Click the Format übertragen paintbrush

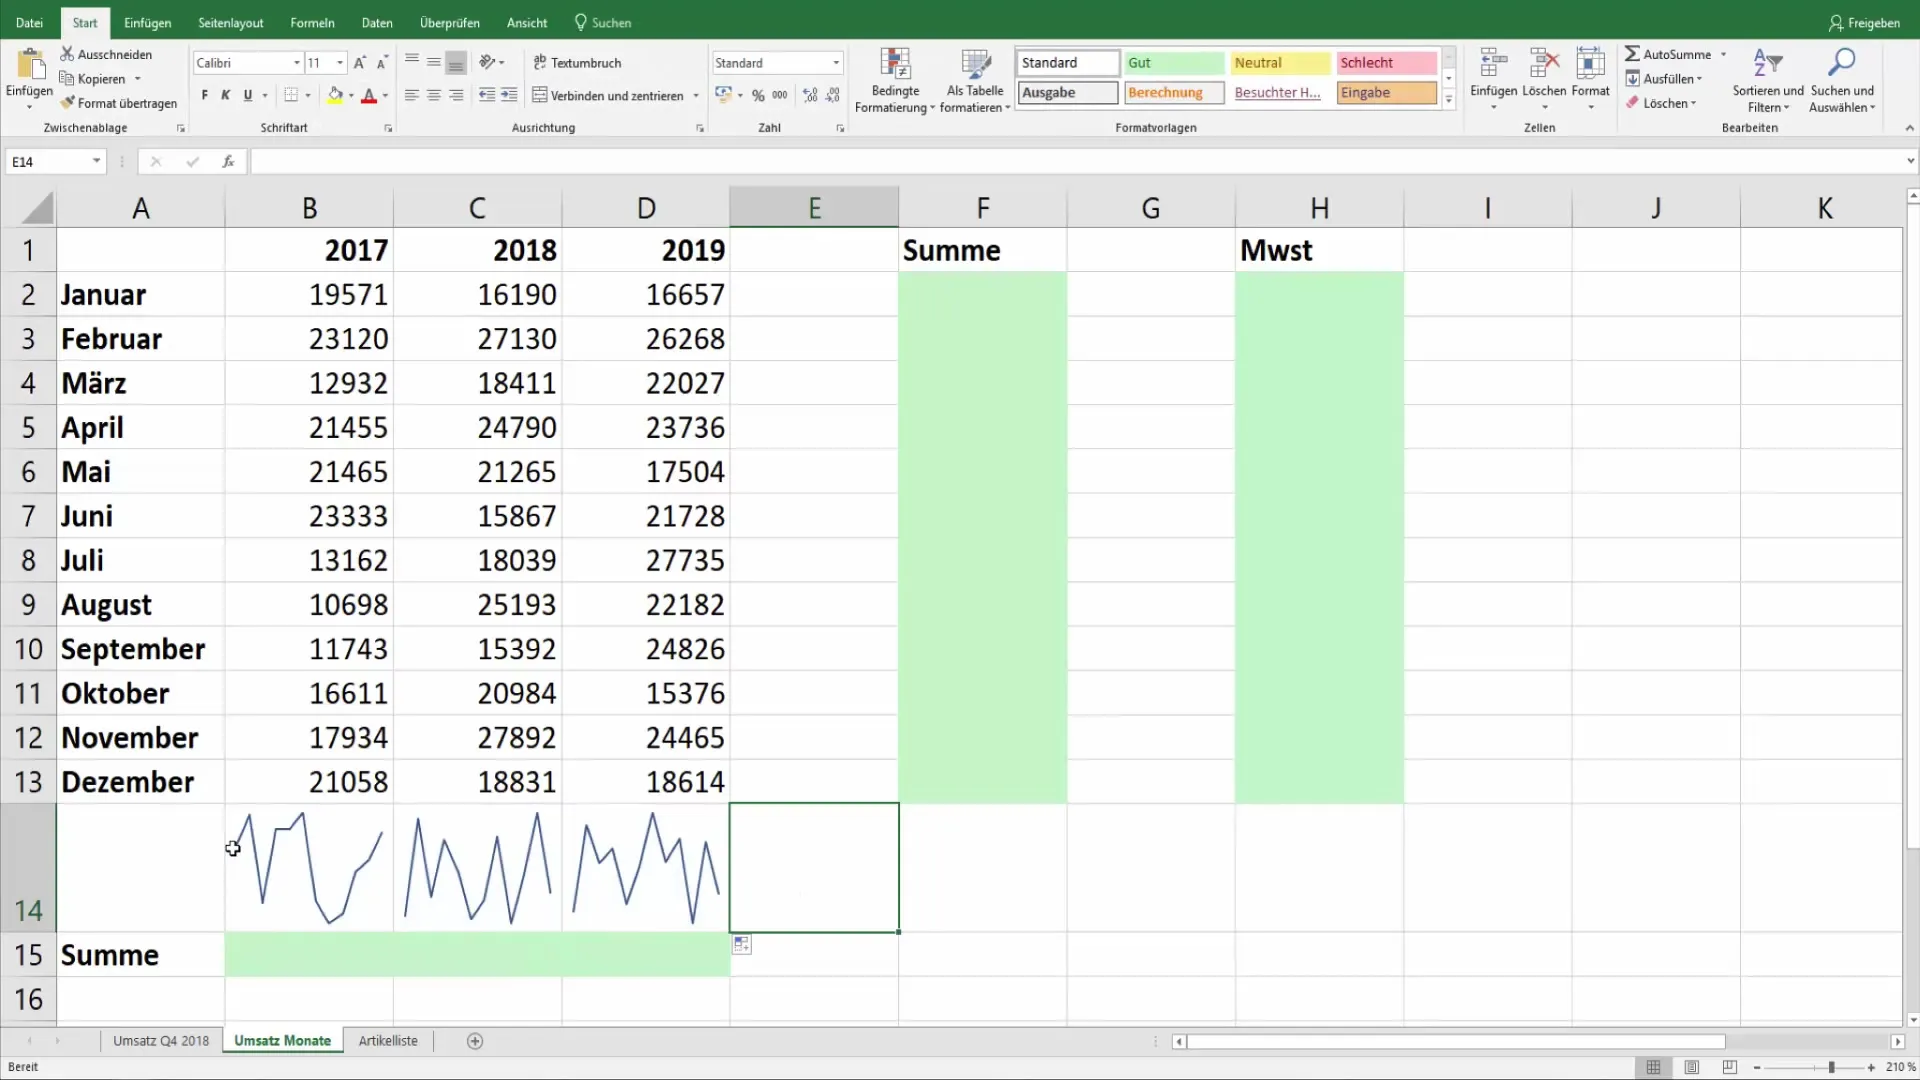tap(67, 103)
